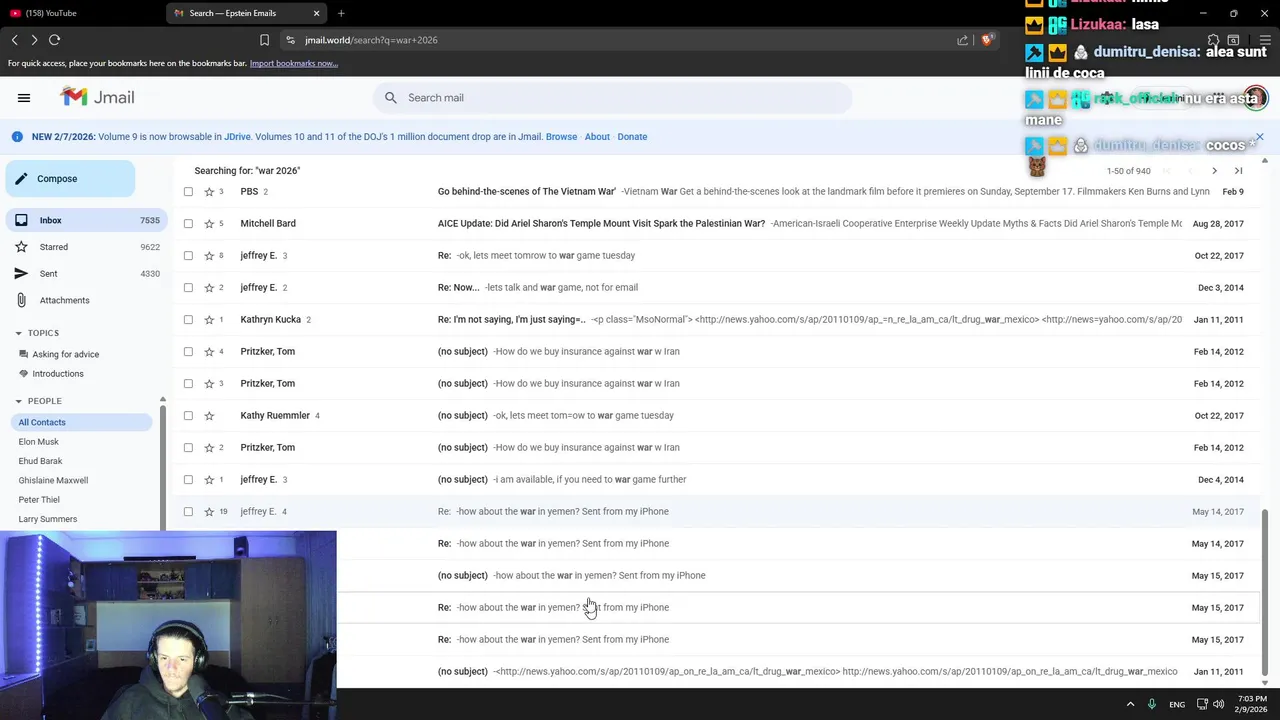Open the volume control in the taskbar
This screenshot has width=1280, height=720.
click(x=1218, y=704)
